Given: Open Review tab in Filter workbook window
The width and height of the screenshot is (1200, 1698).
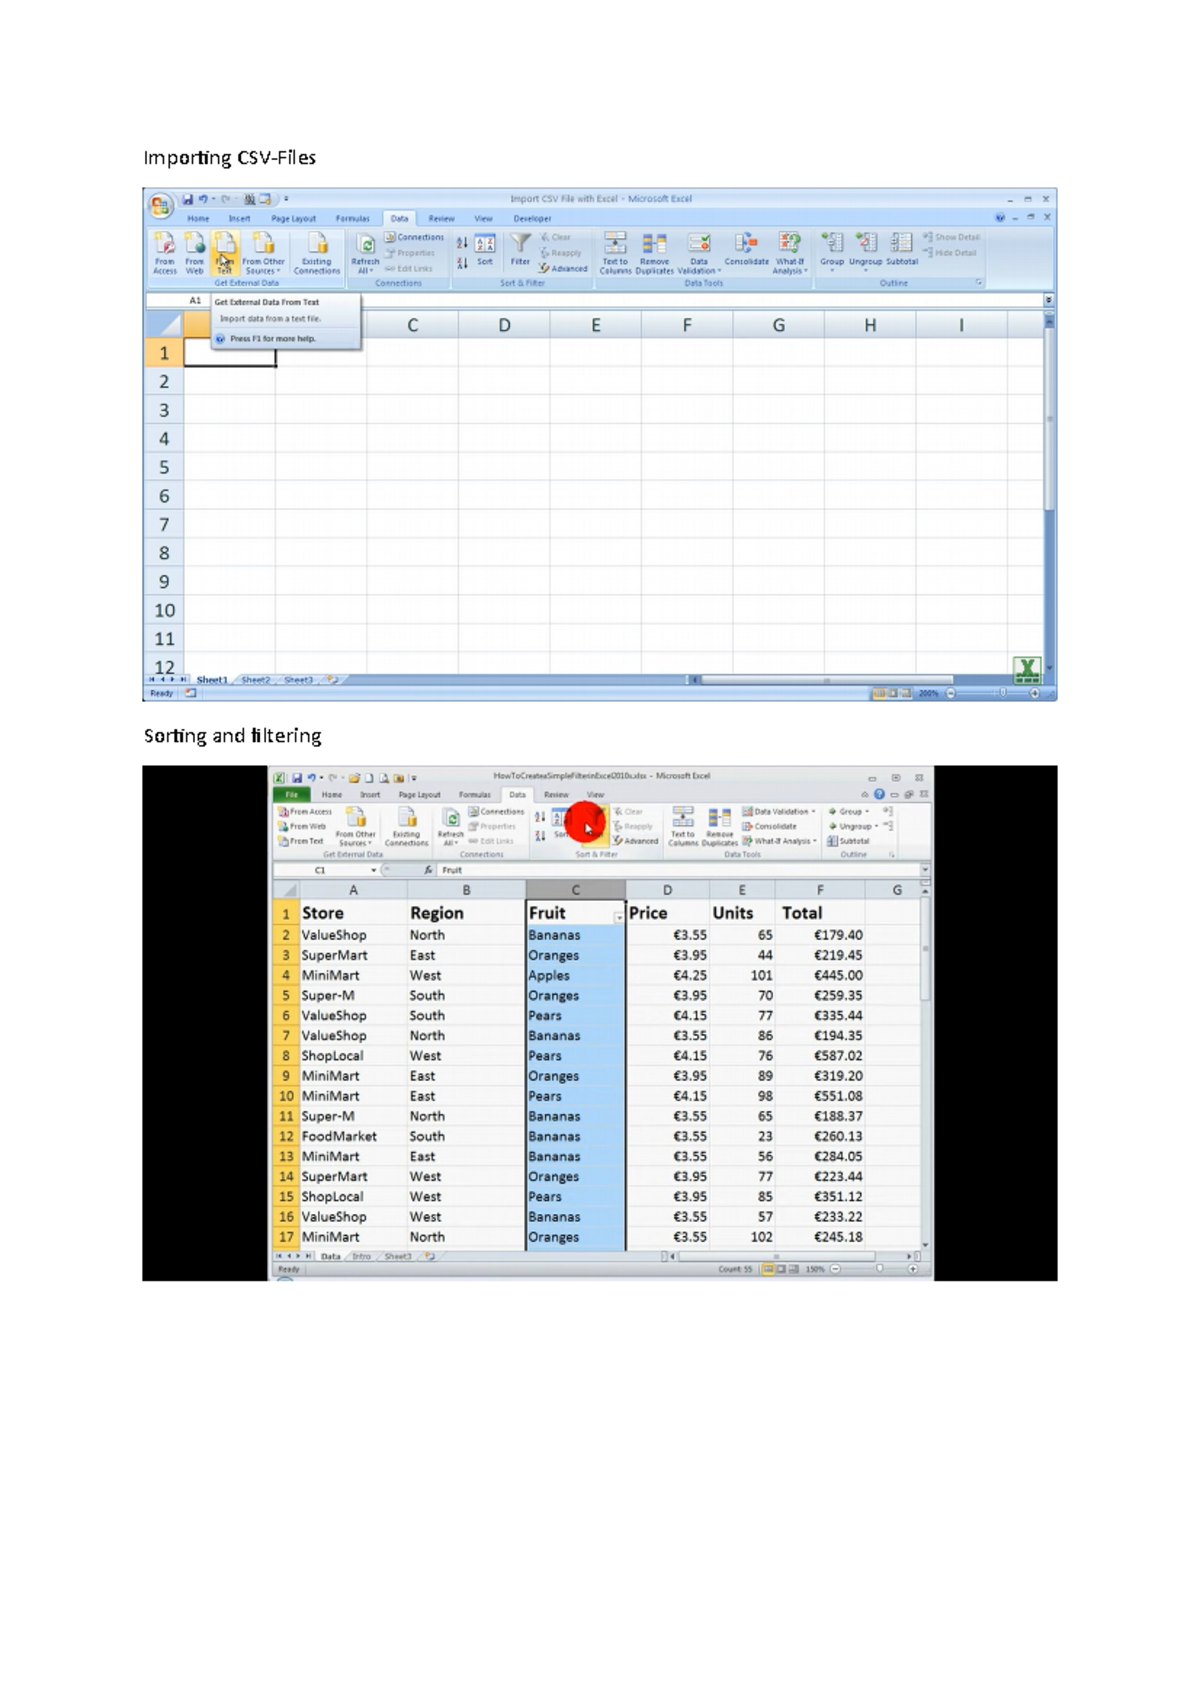Looking at the screenshot, I should pyautogui.click(x=556, y=795).
